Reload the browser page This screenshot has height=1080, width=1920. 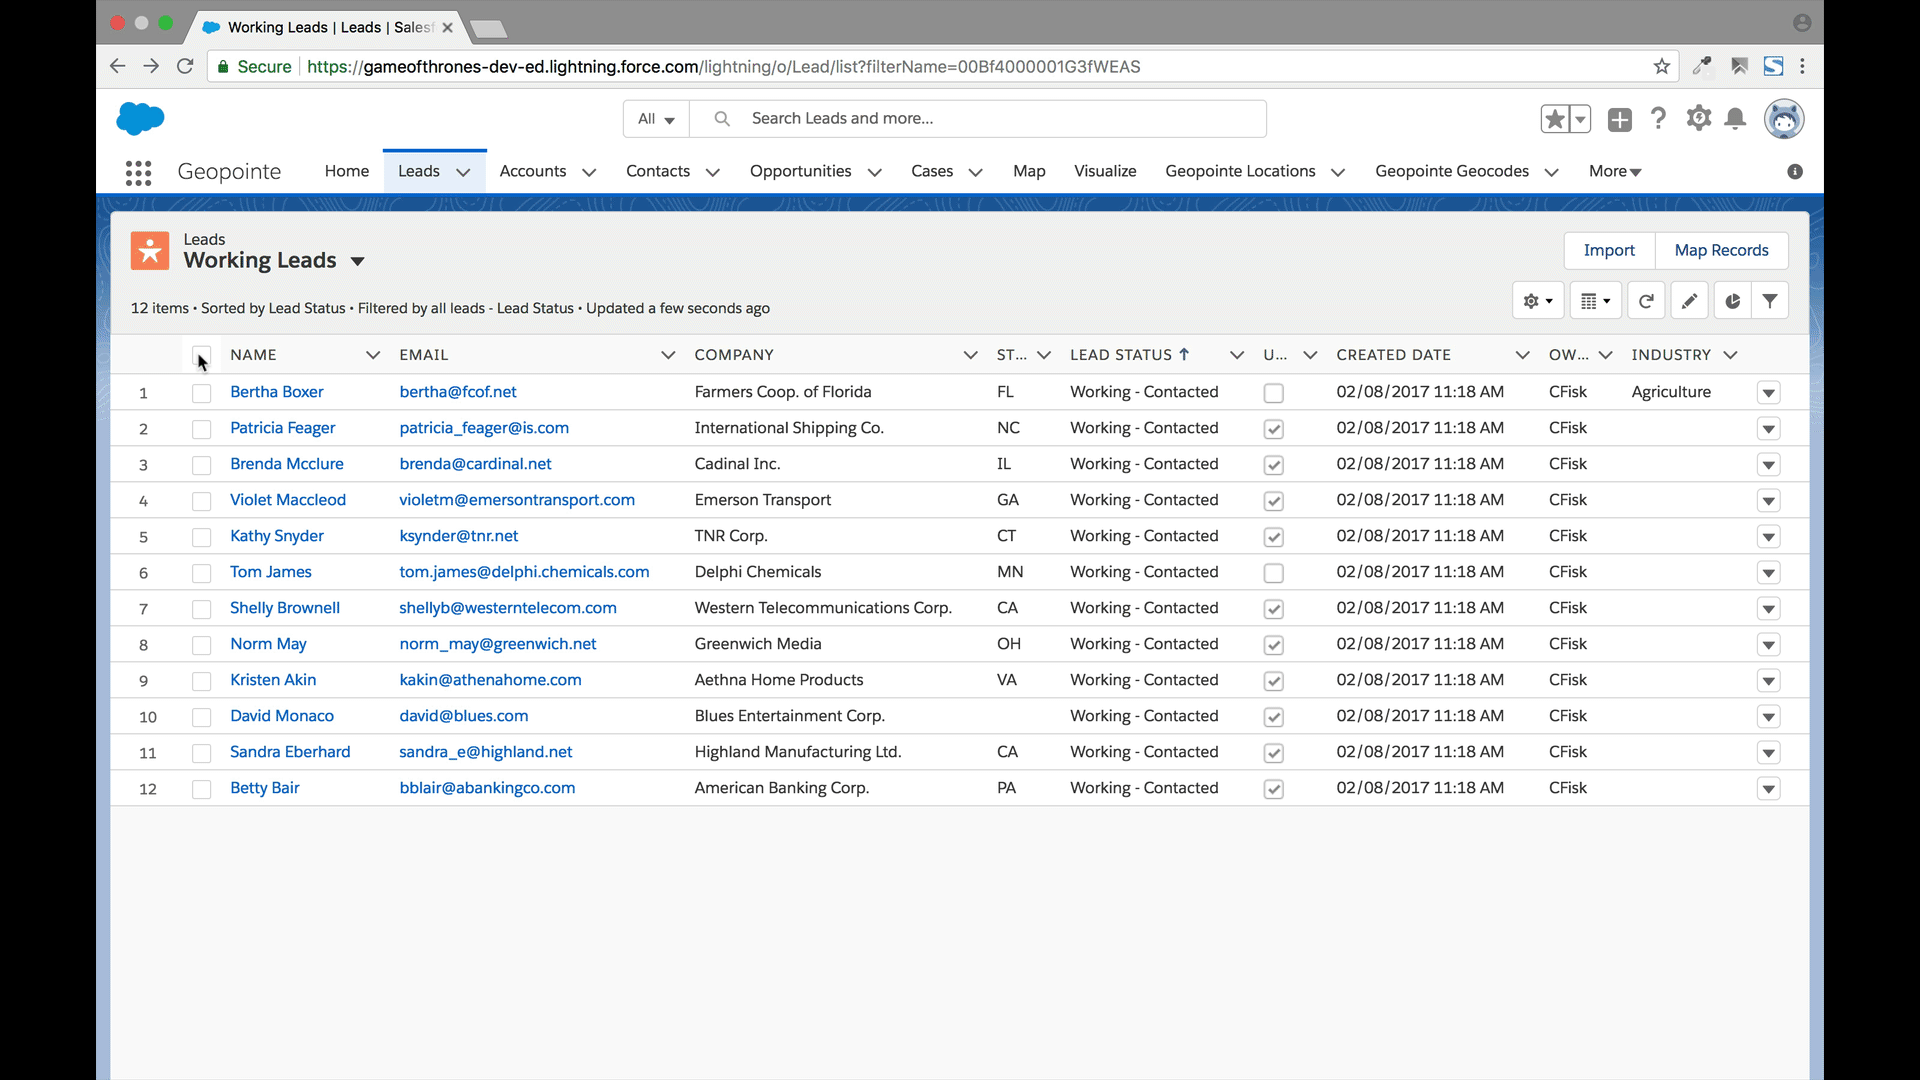click(x=185, y=66)
